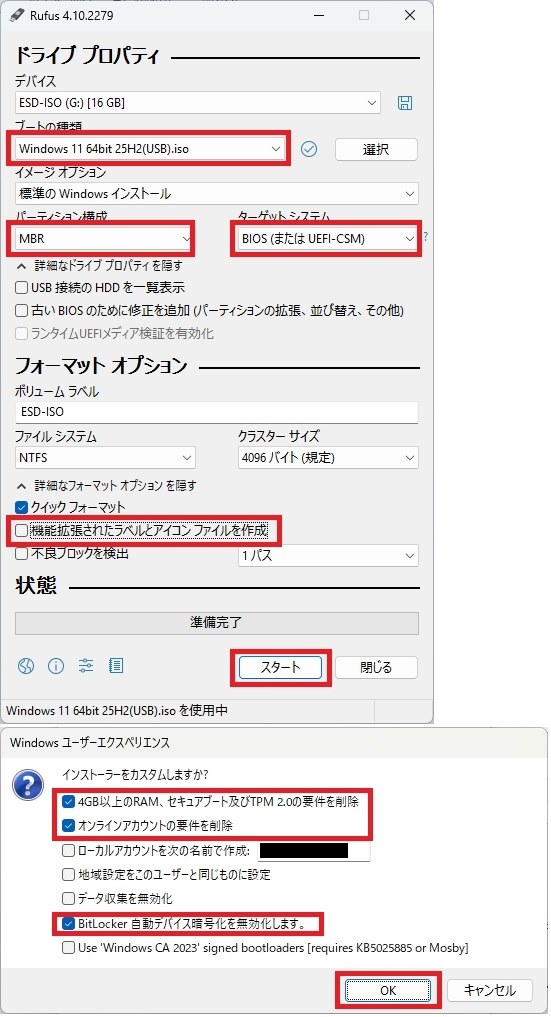
Task: Click the 閉じる button
Action: click(x=376, y=667)
